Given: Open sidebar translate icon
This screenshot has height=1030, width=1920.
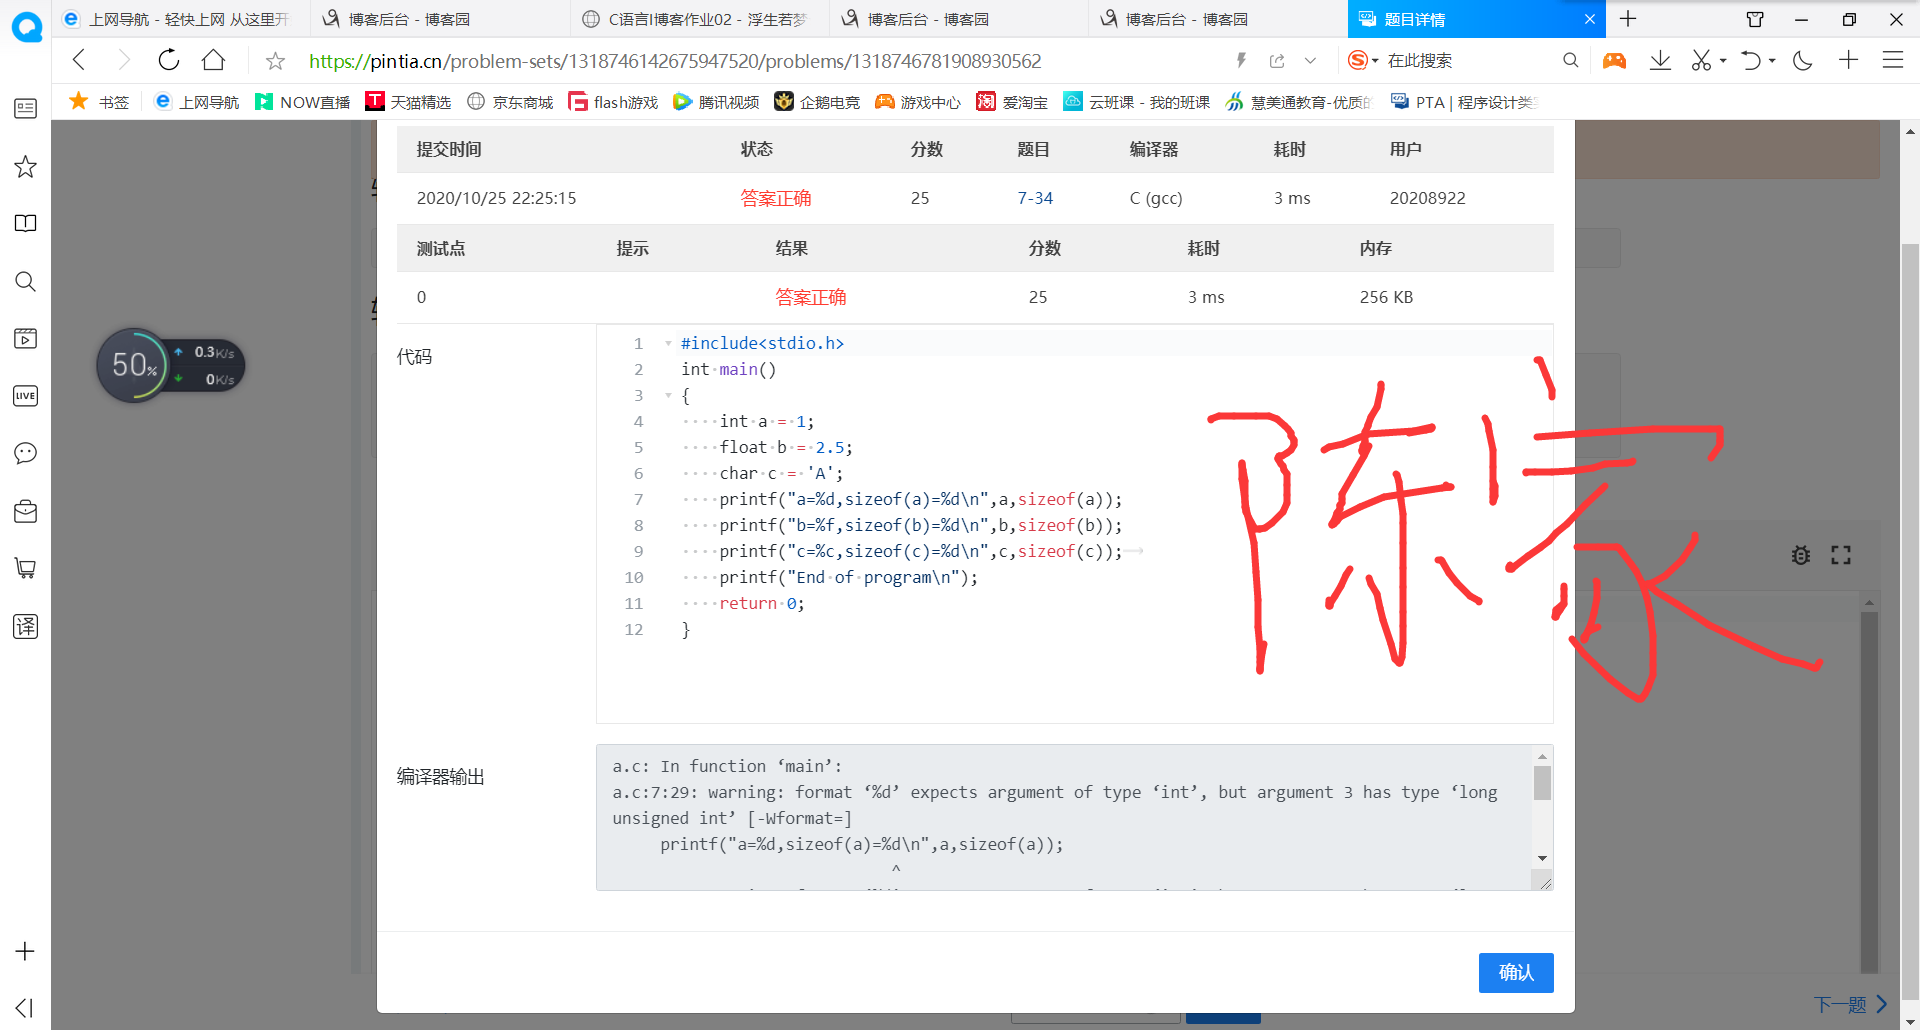Looking at the screenshot, I should [26, 626].
